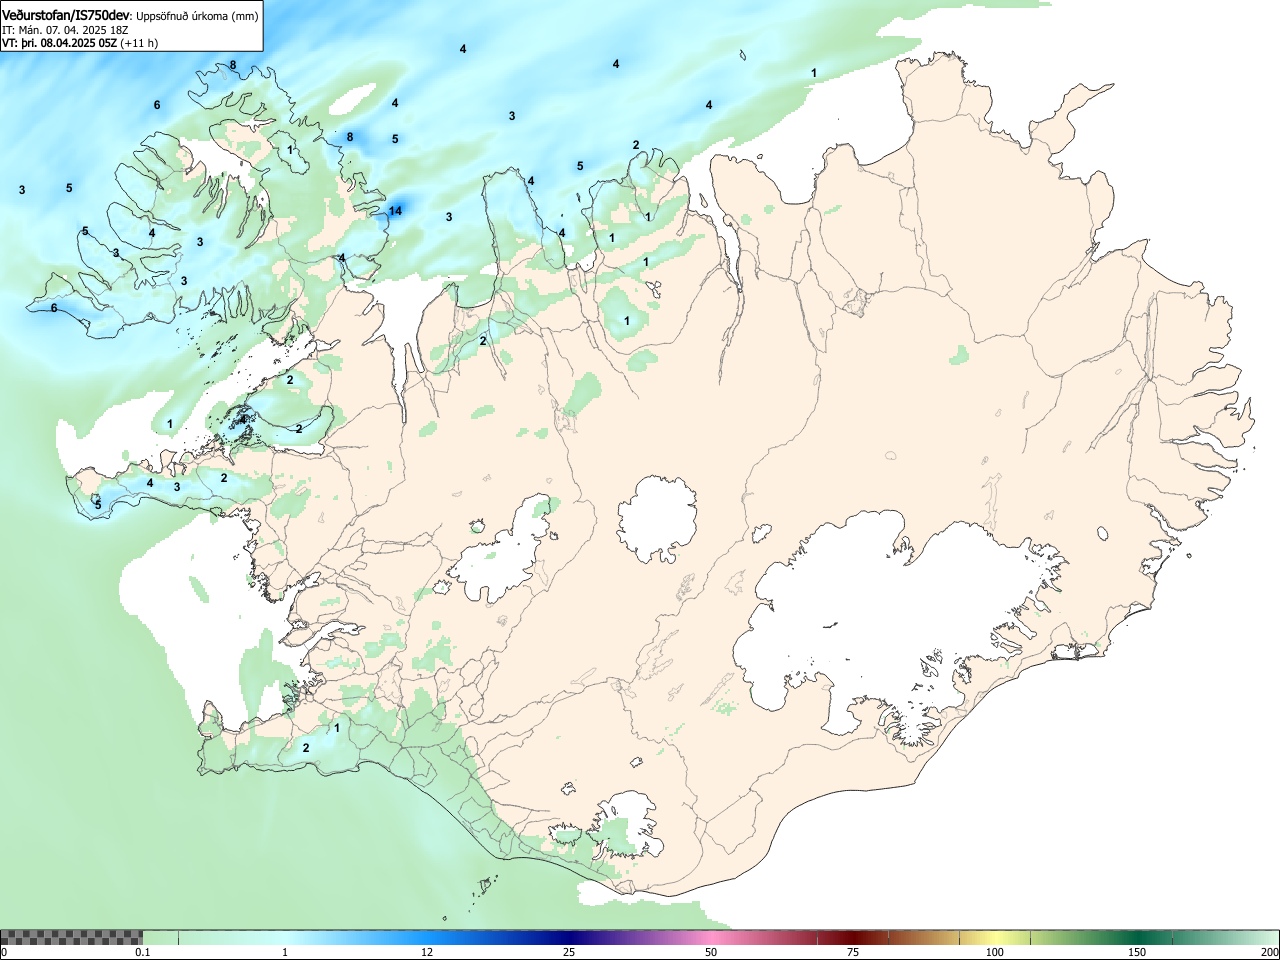Click the 100 label on the color scale
The image size is (1280, 960).
[995, 952]
